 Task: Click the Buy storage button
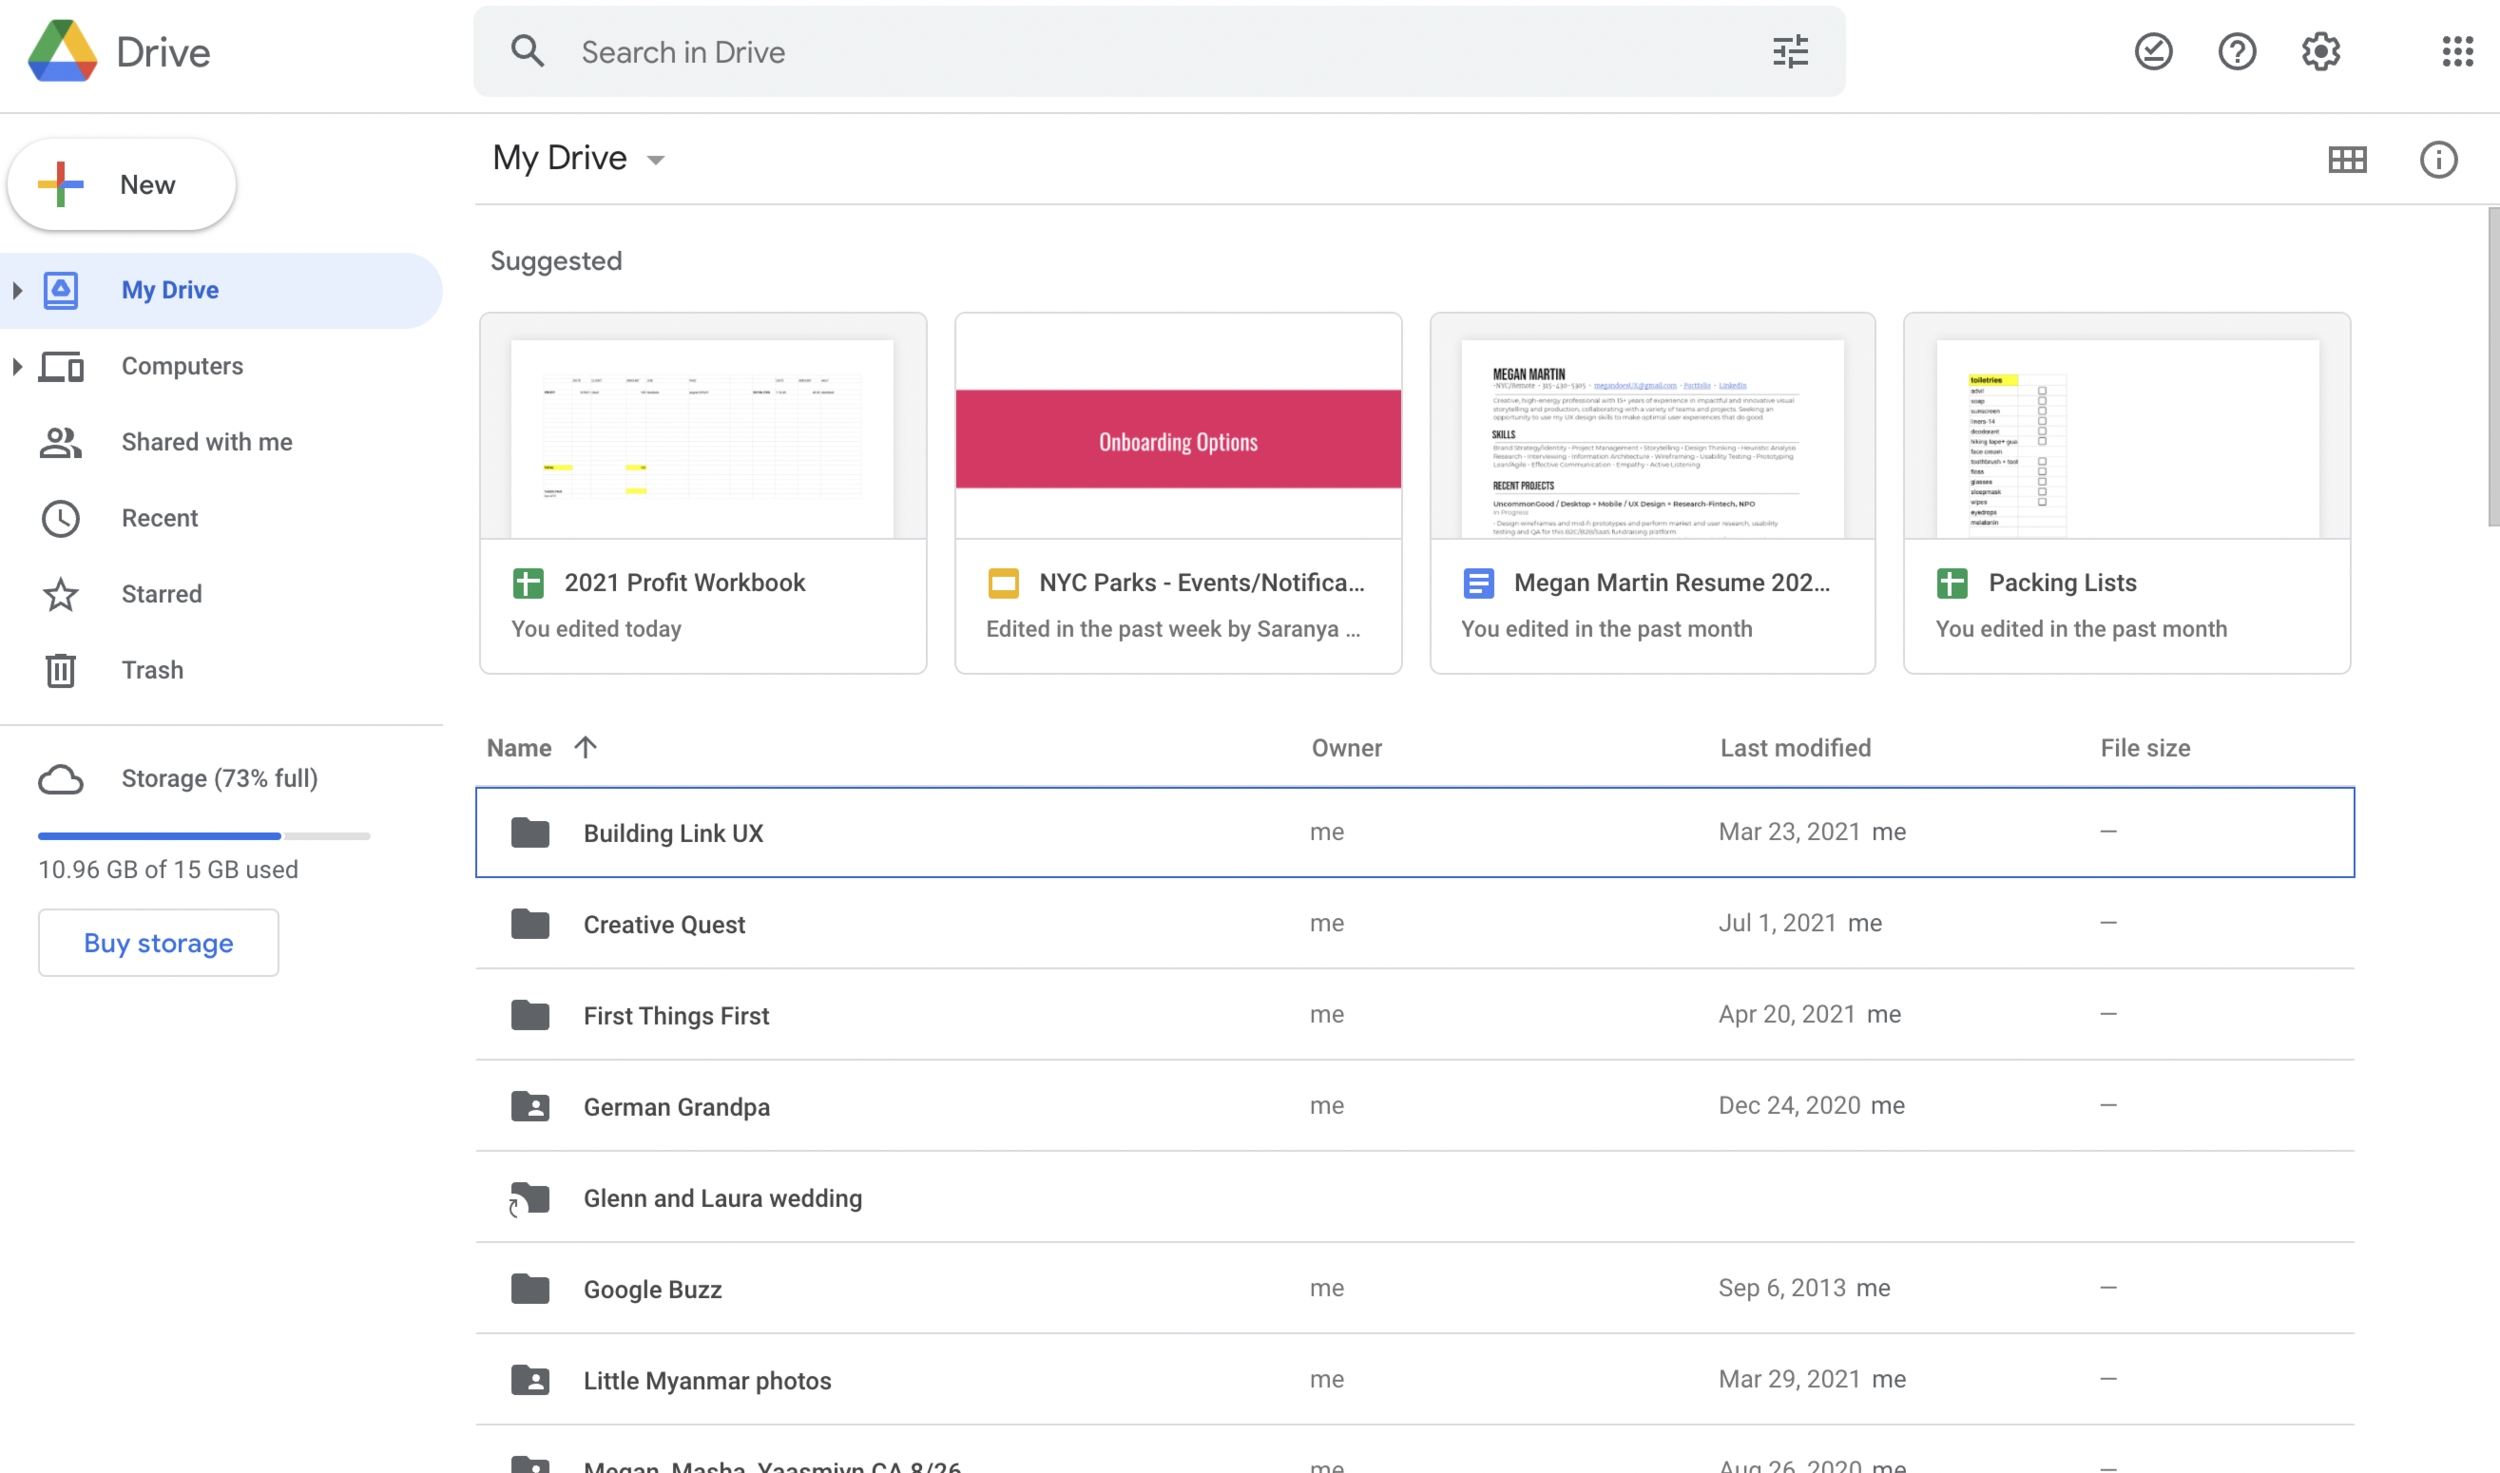(x=158, y=943)
